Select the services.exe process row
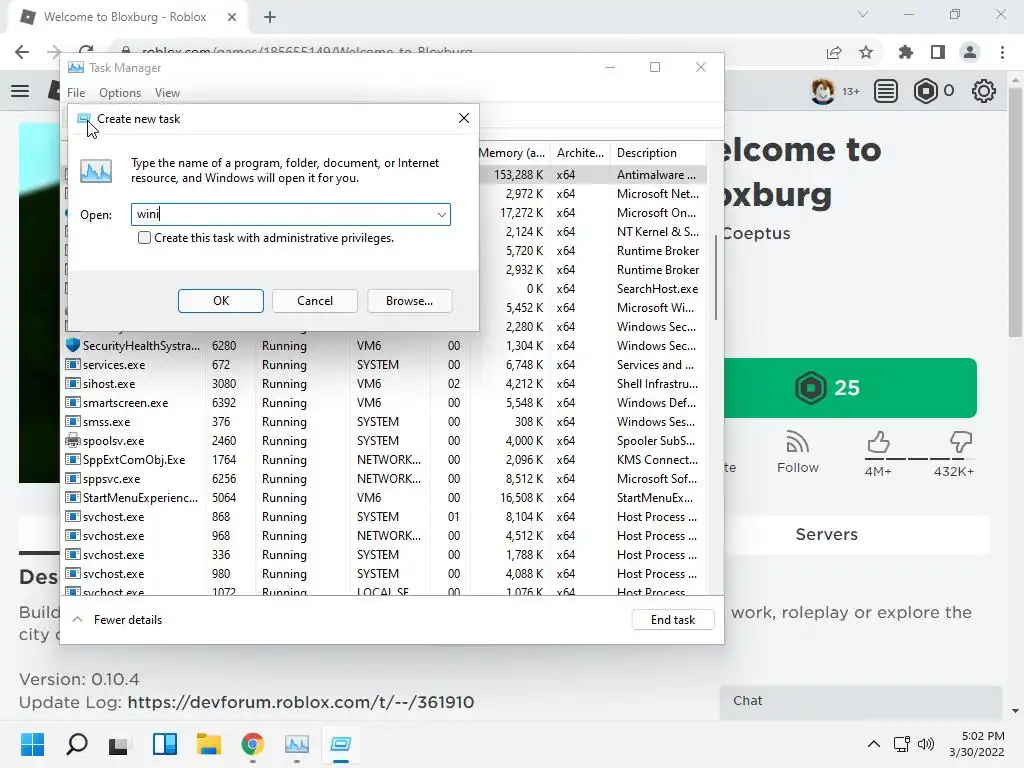This screenshot has width=1024, height=768. (x=385, y=365)
